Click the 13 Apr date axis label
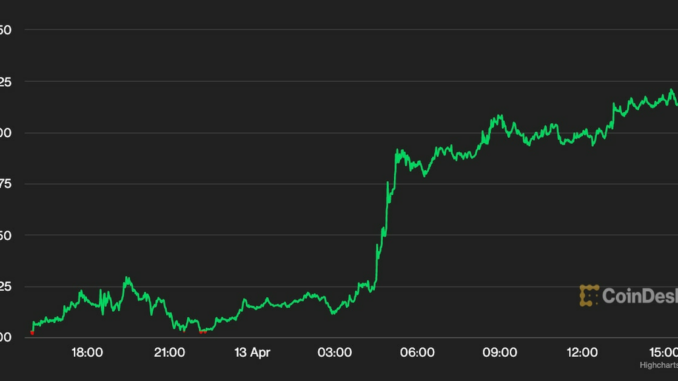This screenshot has height=381, width=678. (x=252, y=352)
